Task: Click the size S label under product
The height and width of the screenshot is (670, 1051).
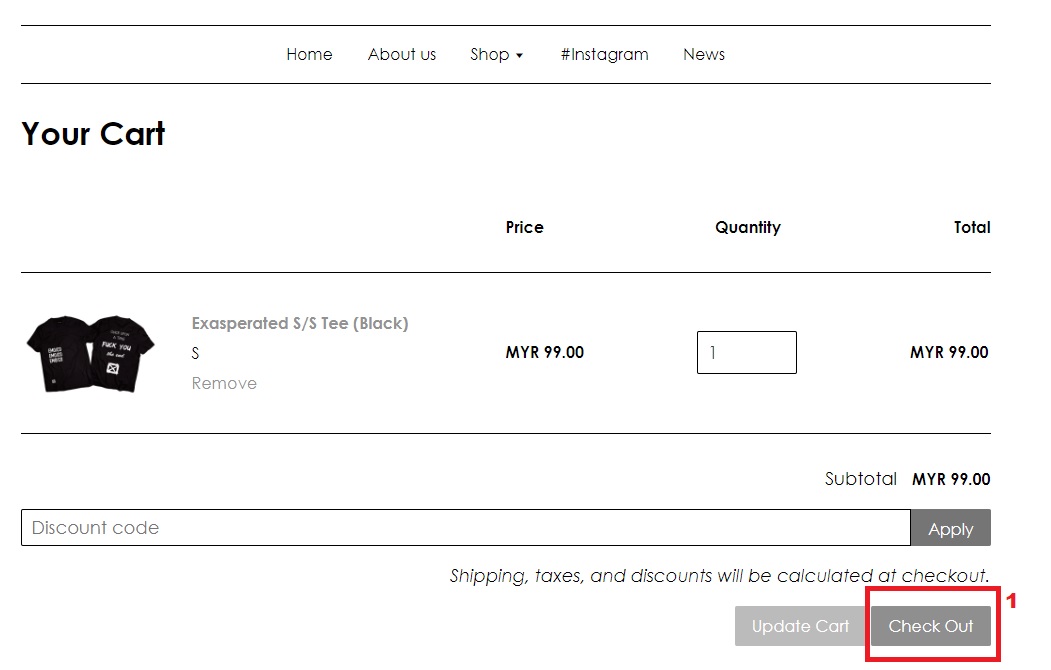Action: click(195, 353)
